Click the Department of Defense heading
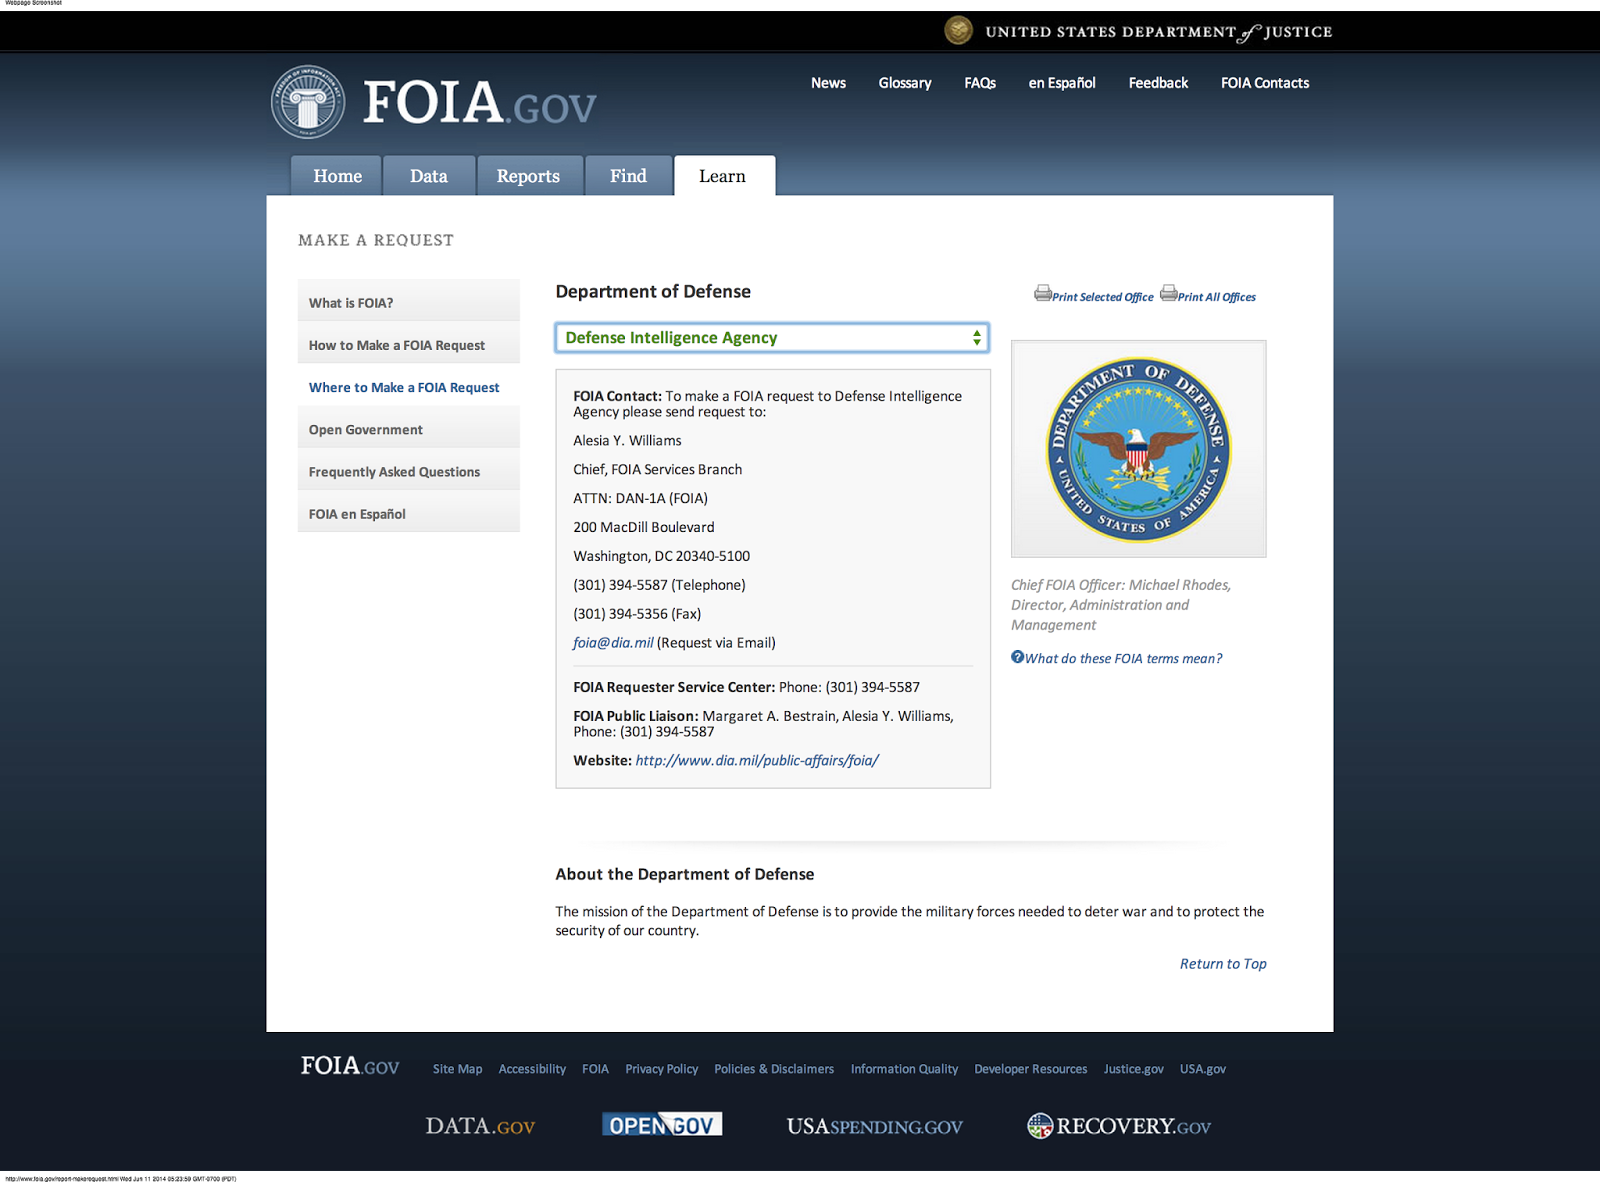Viewport: 1600px width, 1182px height. (x=653, y=291)
